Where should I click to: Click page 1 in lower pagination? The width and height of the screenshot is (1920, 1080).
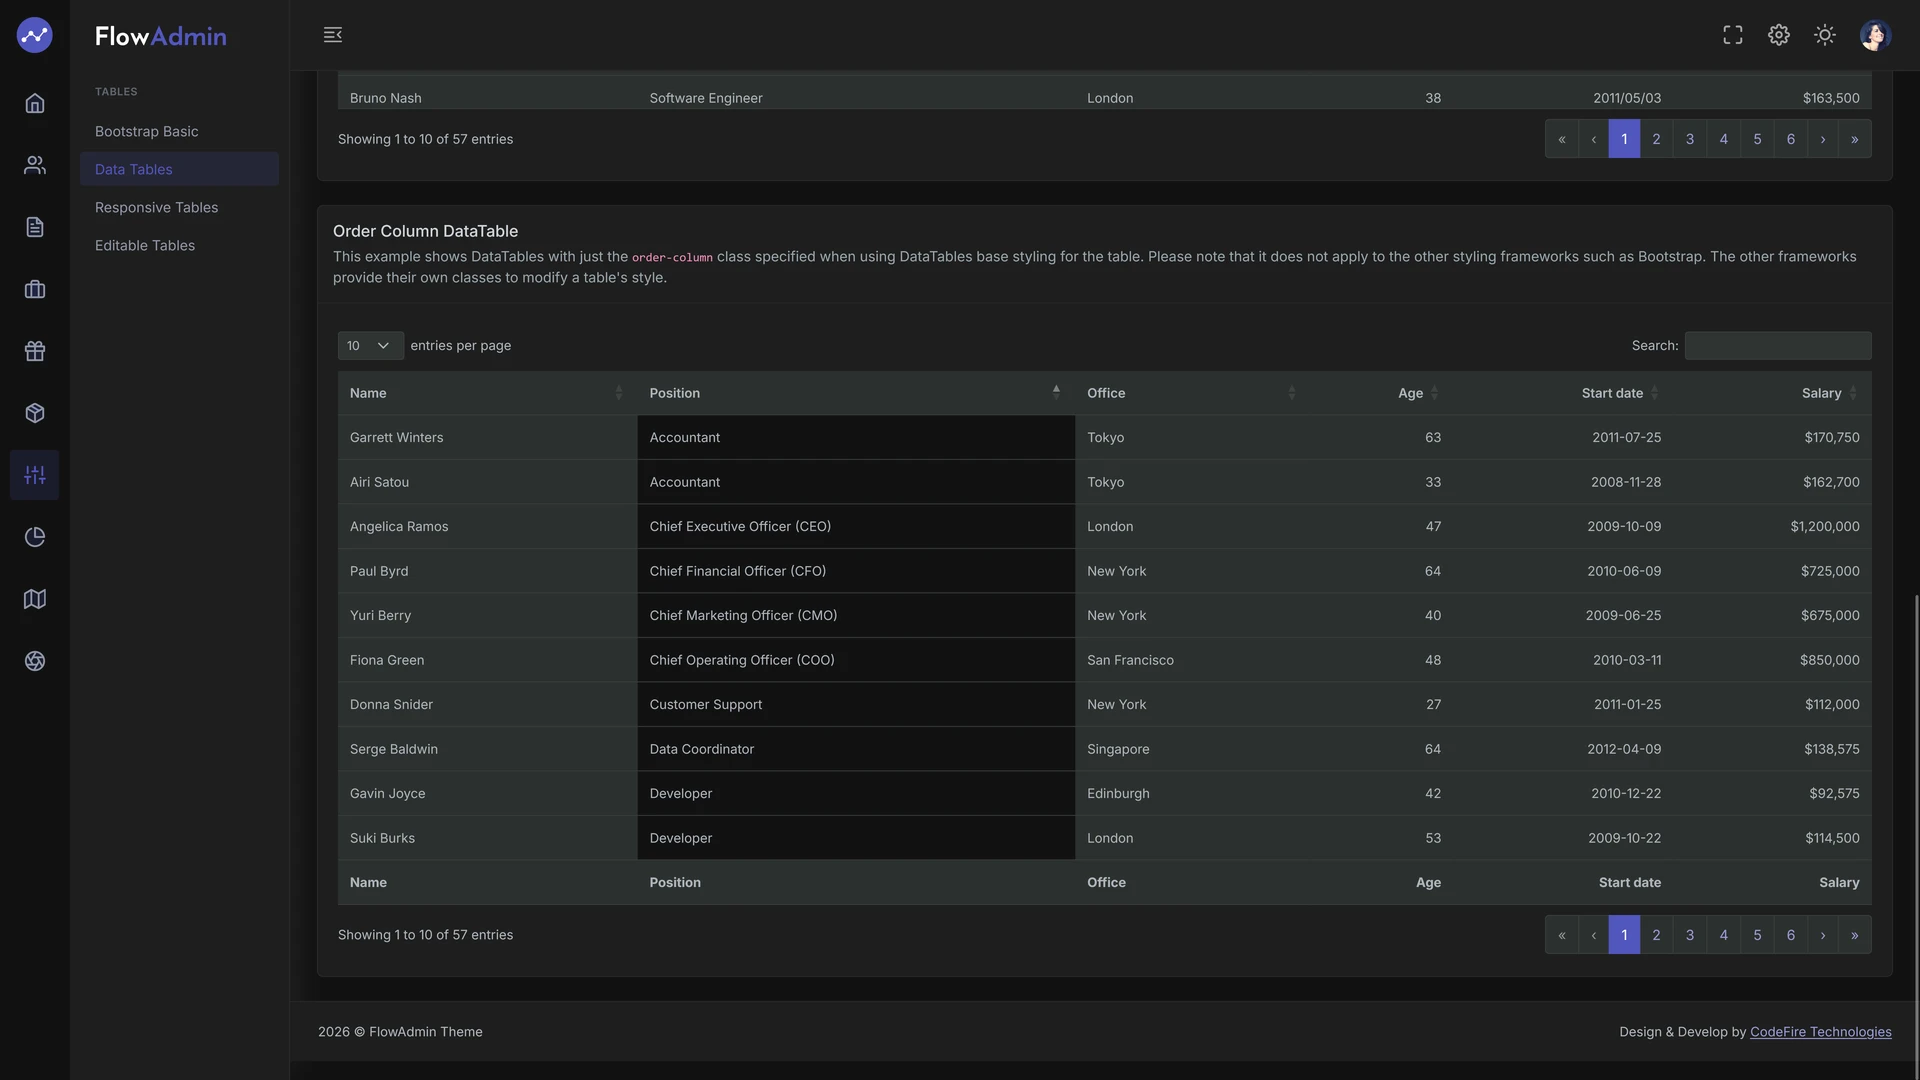click(1624, 935)
